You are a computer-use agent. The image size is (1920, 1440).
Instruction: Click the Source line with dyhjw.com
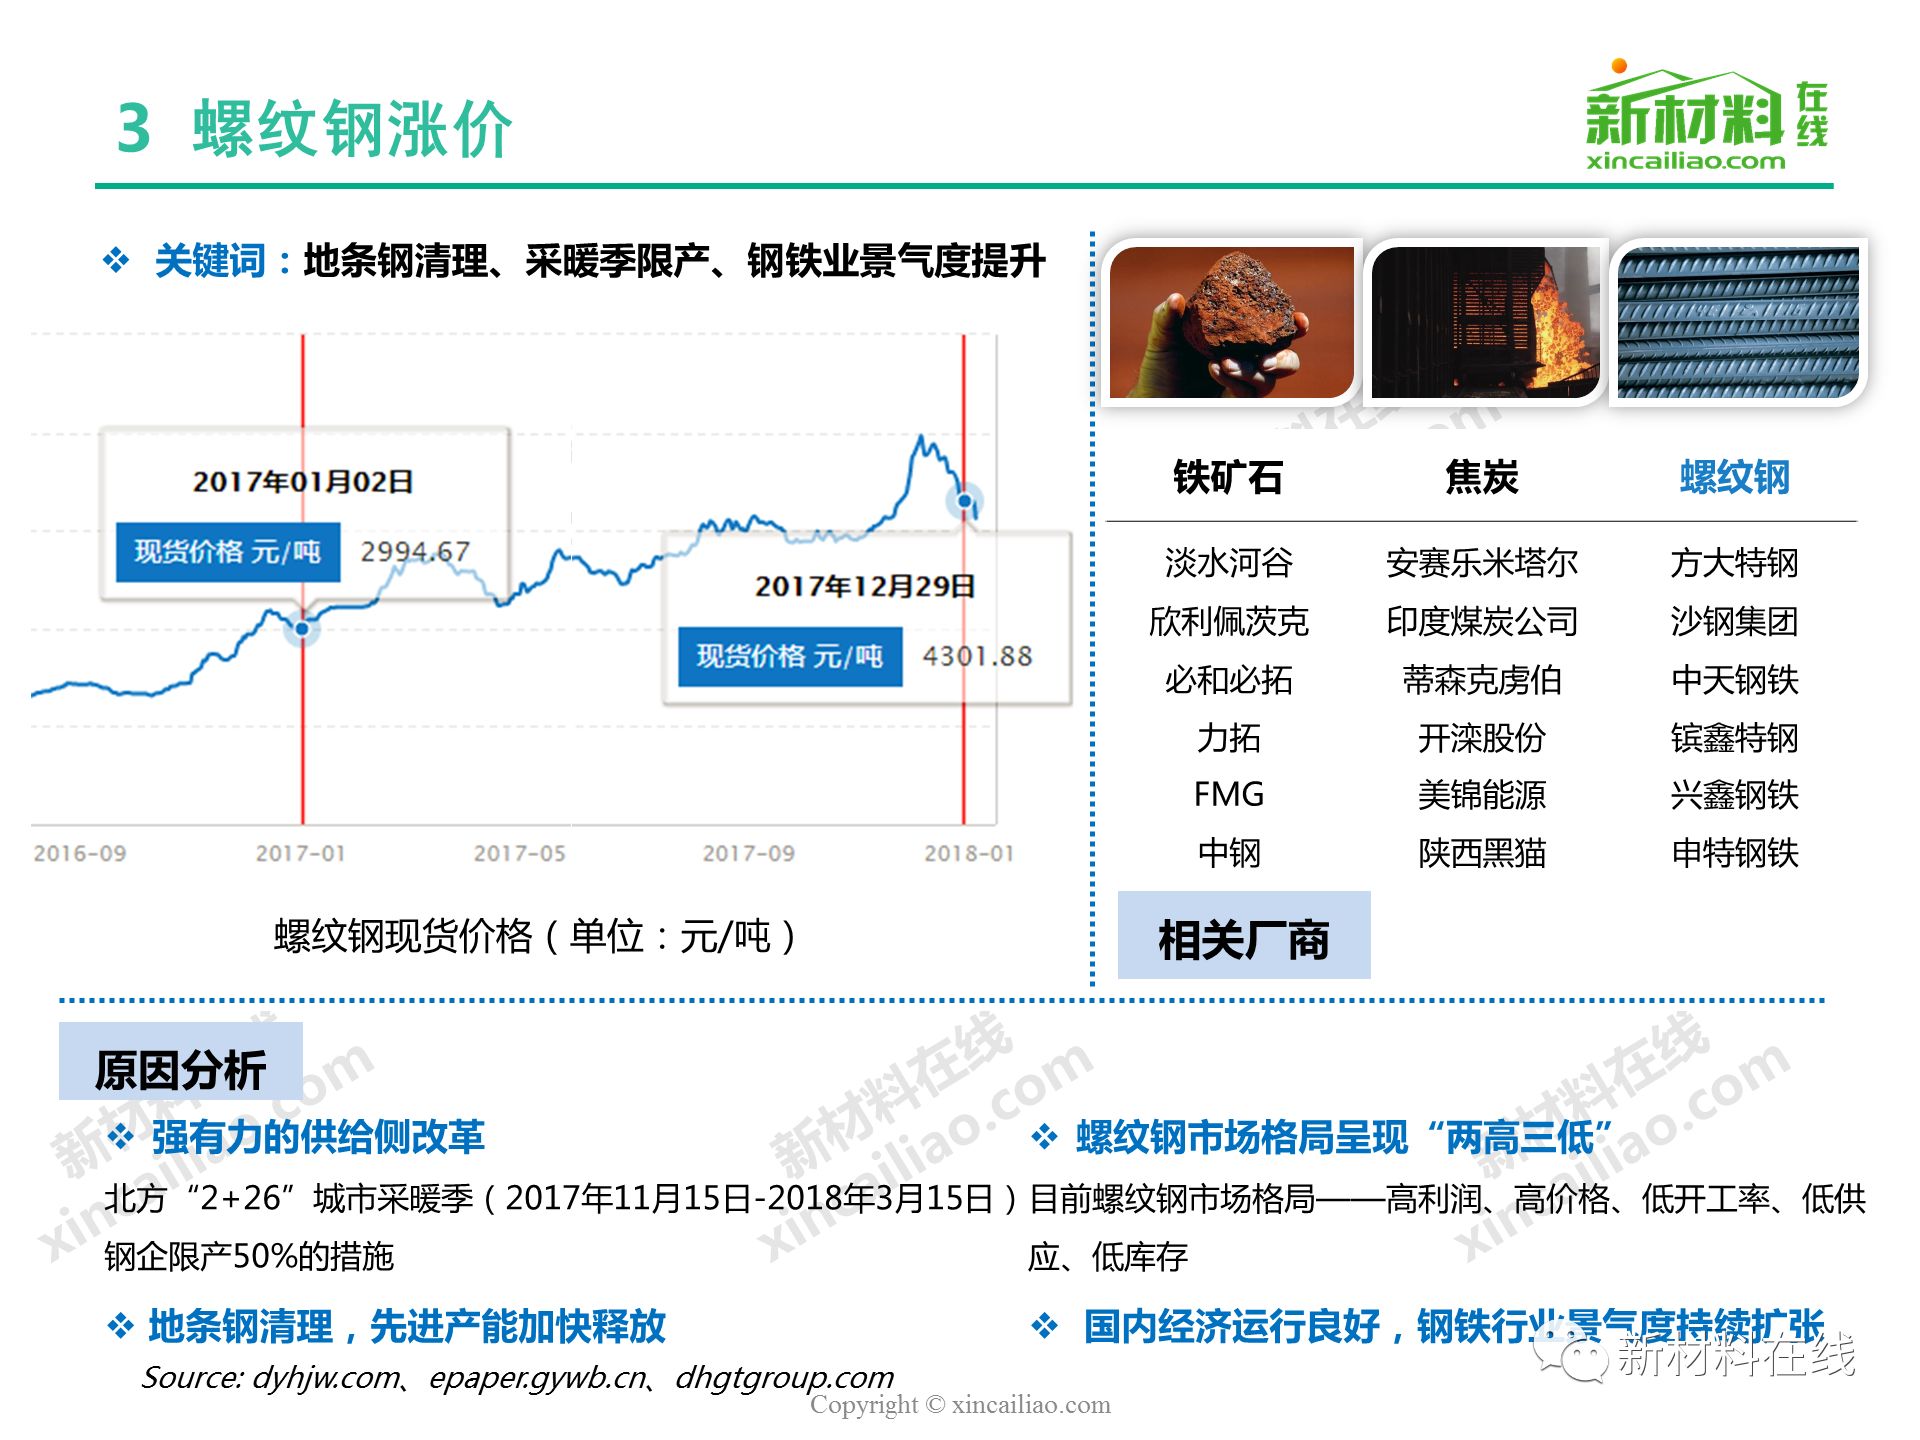coord(518,1377)
